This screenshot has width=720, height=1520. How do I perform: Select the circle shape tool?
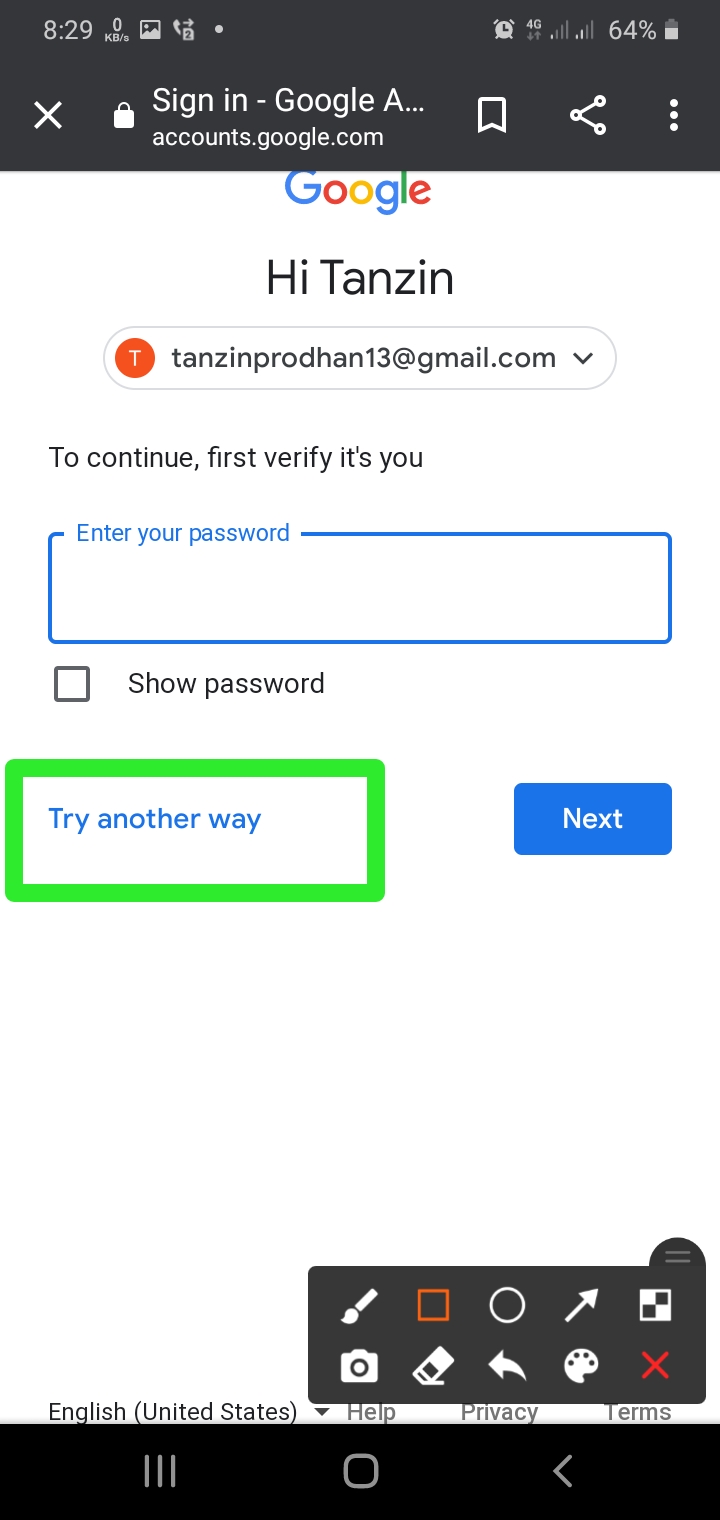coord(507,1305)
